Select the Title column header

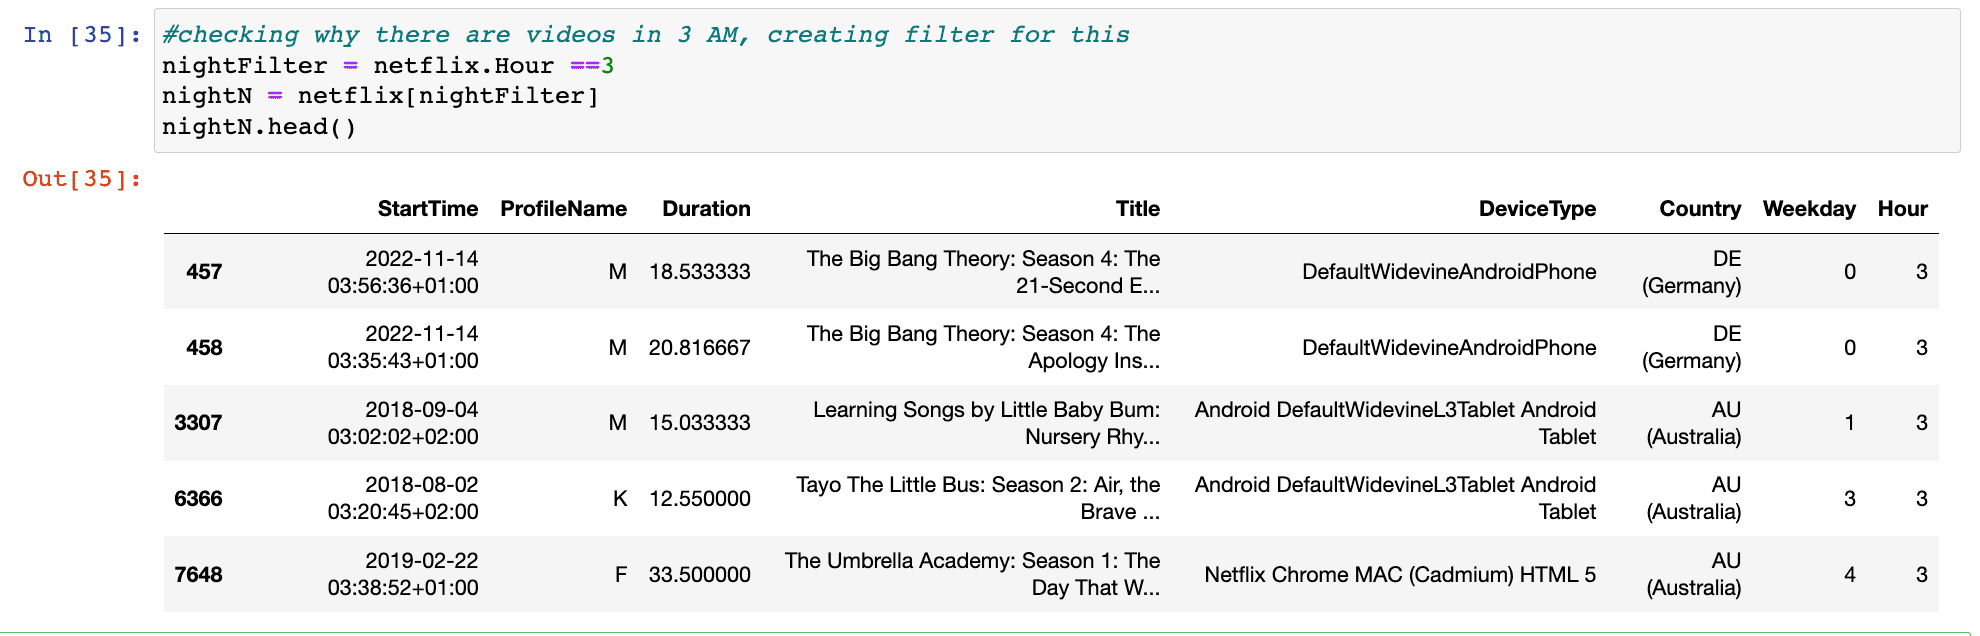pos(1137,209)
